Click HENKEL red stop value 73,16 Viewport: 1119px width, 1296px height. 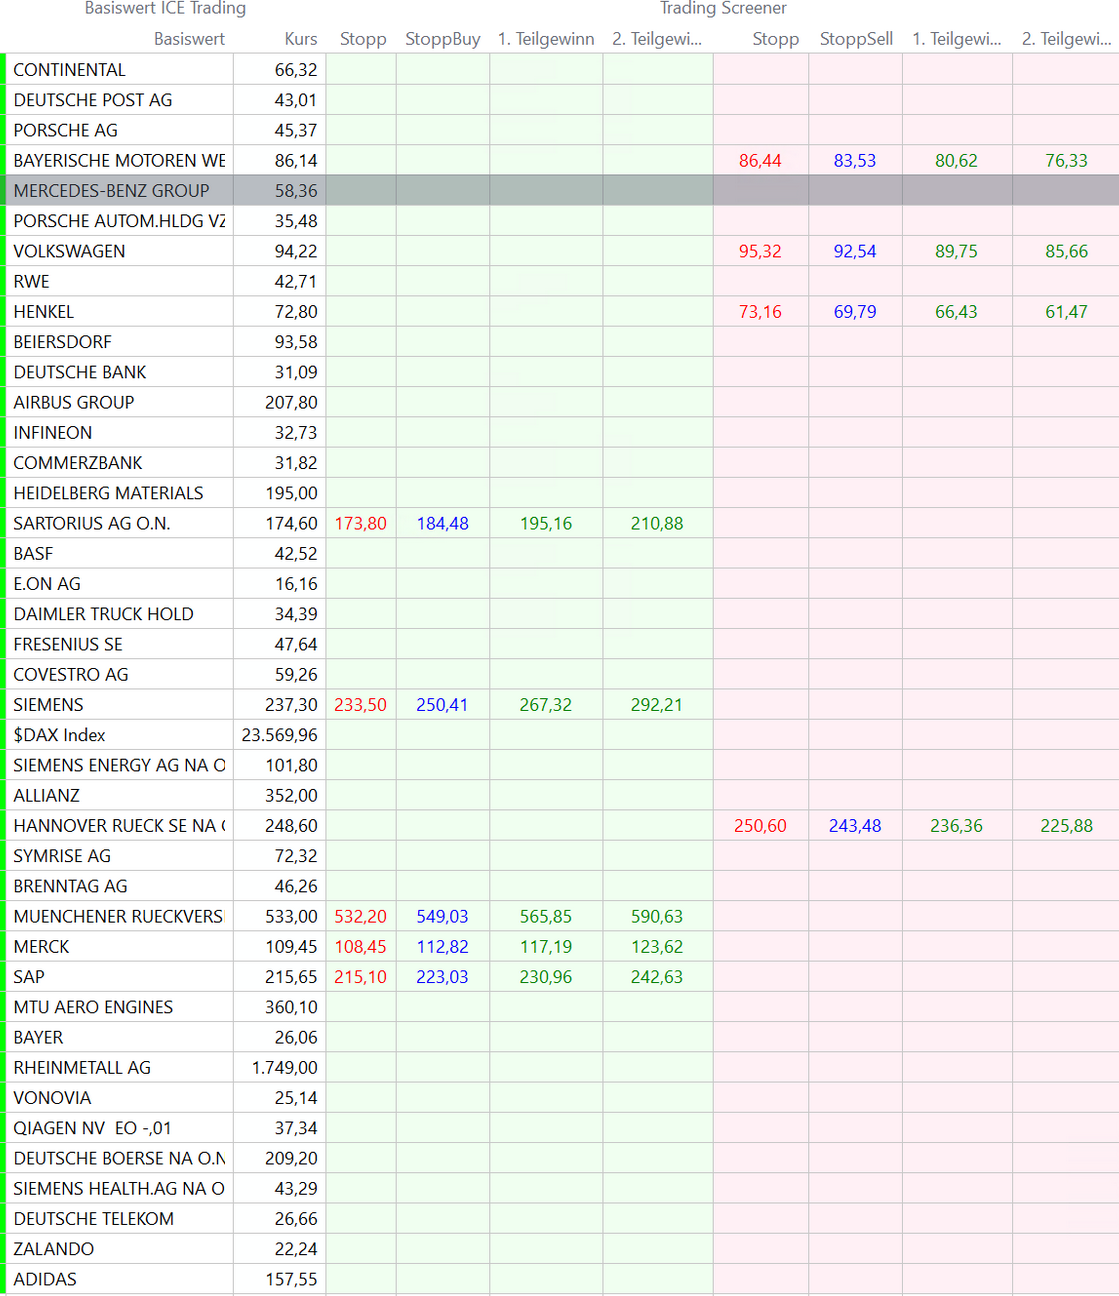[x=760, y=312]
